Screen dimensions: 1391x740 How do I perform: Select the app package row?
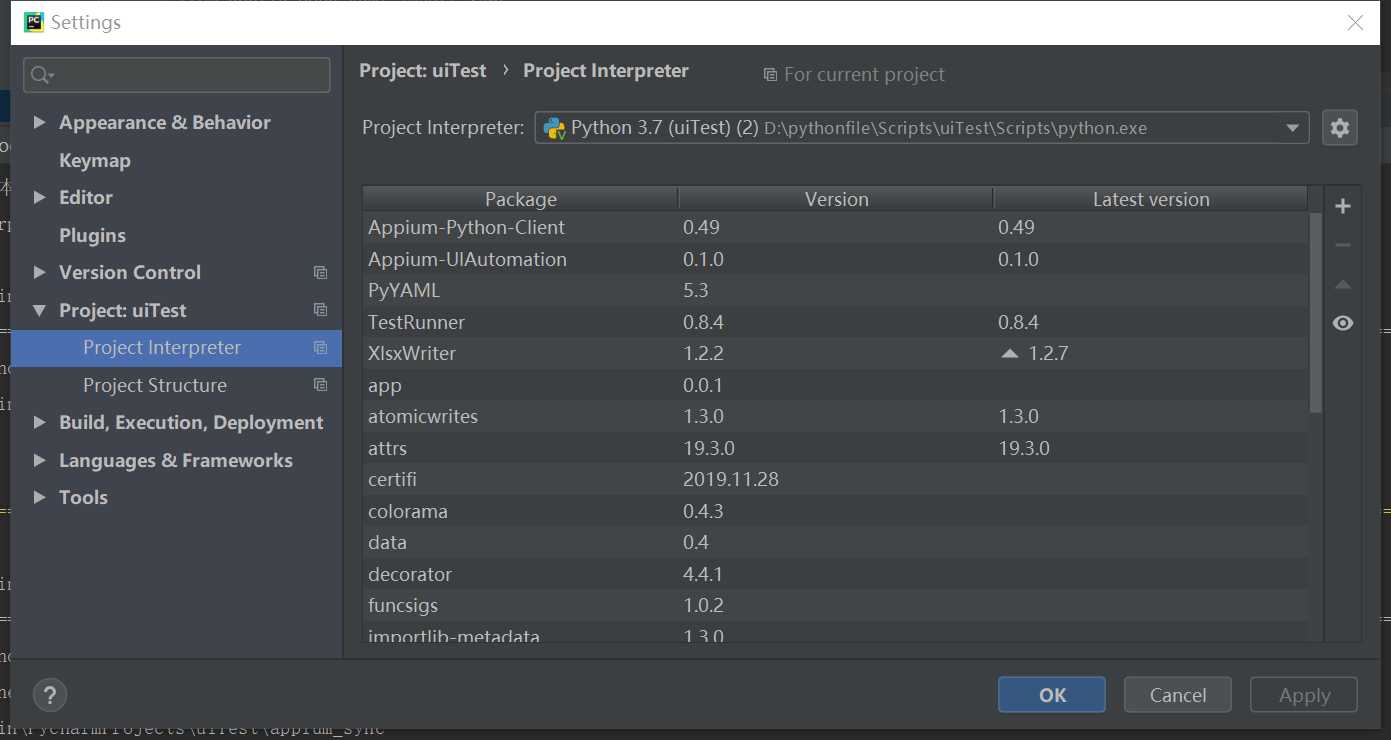tap(836, 385)
